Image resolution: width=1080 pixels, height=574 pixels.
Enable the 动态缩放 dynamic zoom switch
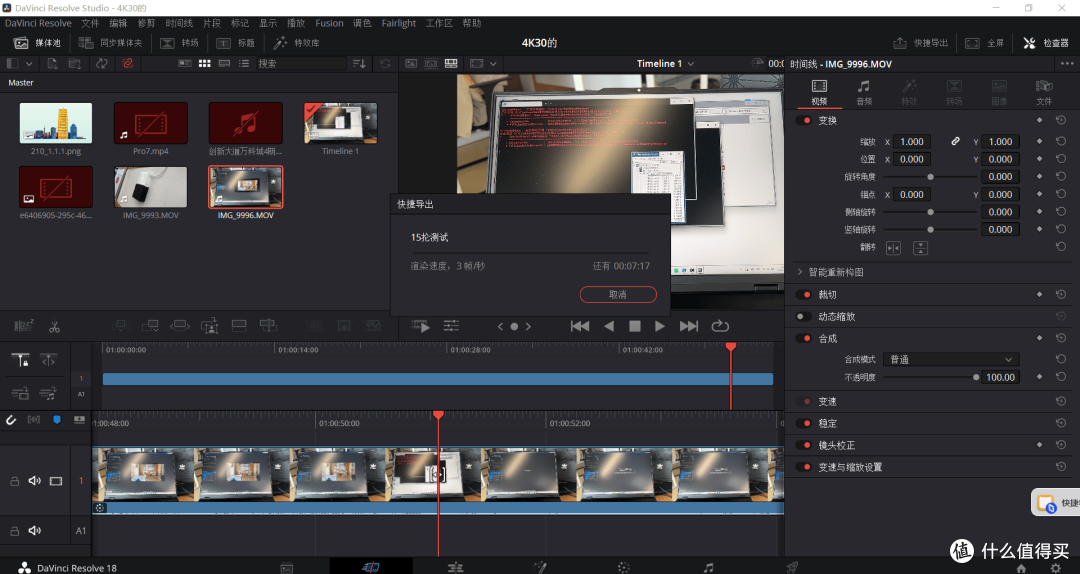tap(804, 316)
